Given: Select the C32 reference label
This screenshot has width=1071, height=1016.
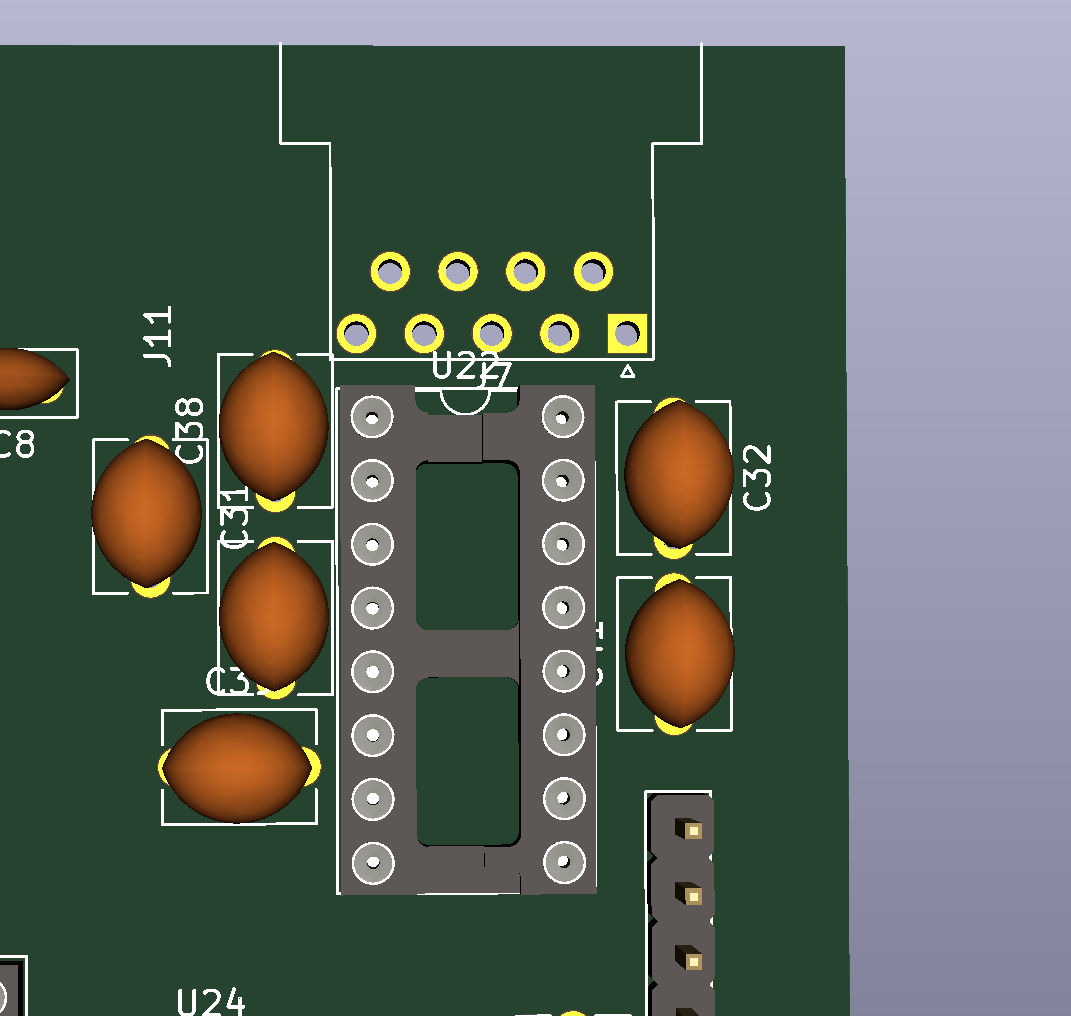Looking at the screenshot, I should 758,478.
